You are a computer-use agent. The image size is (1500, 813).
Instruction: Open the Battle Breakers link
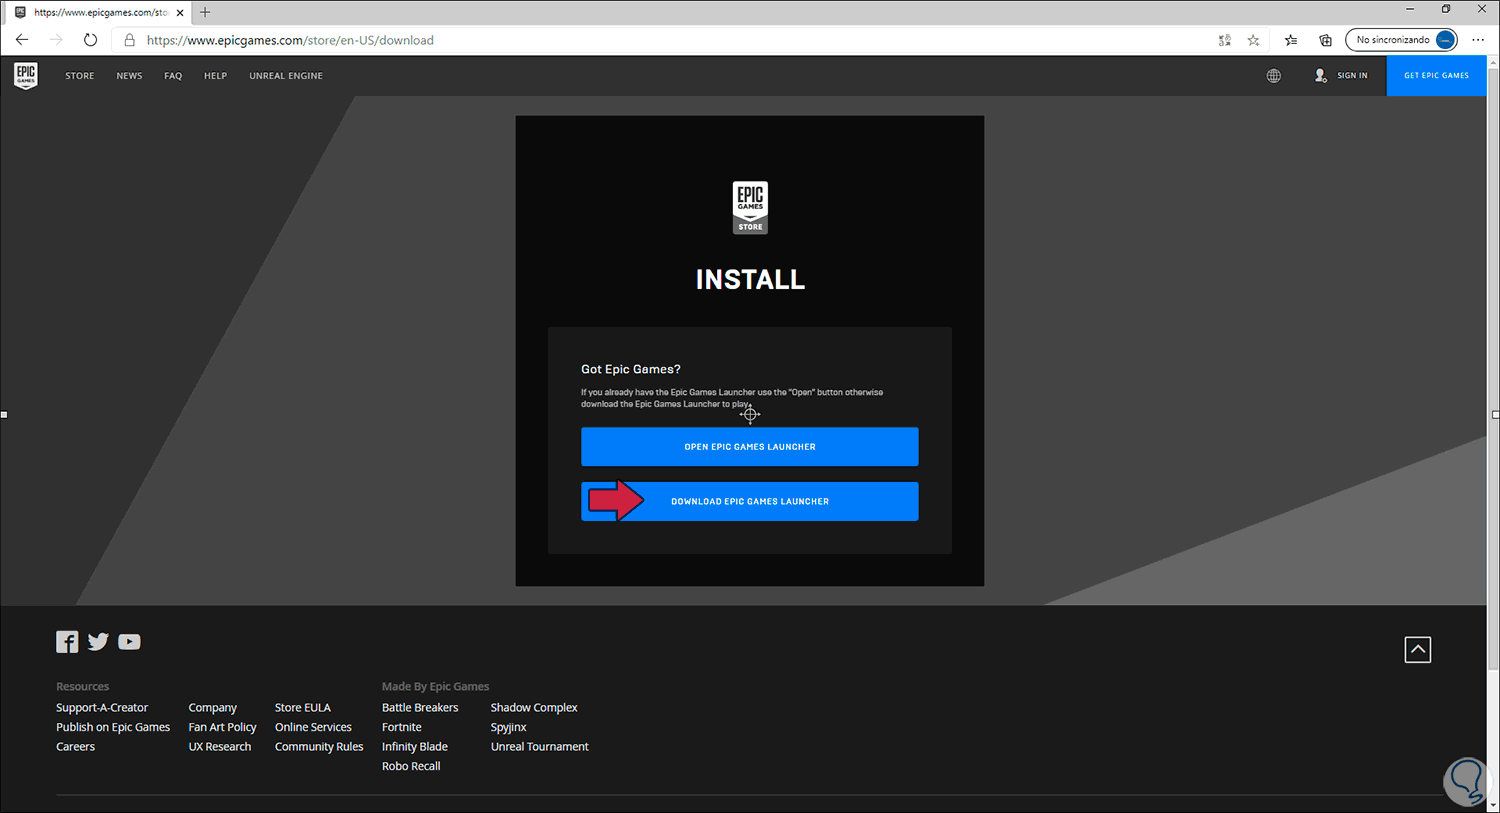420,708
